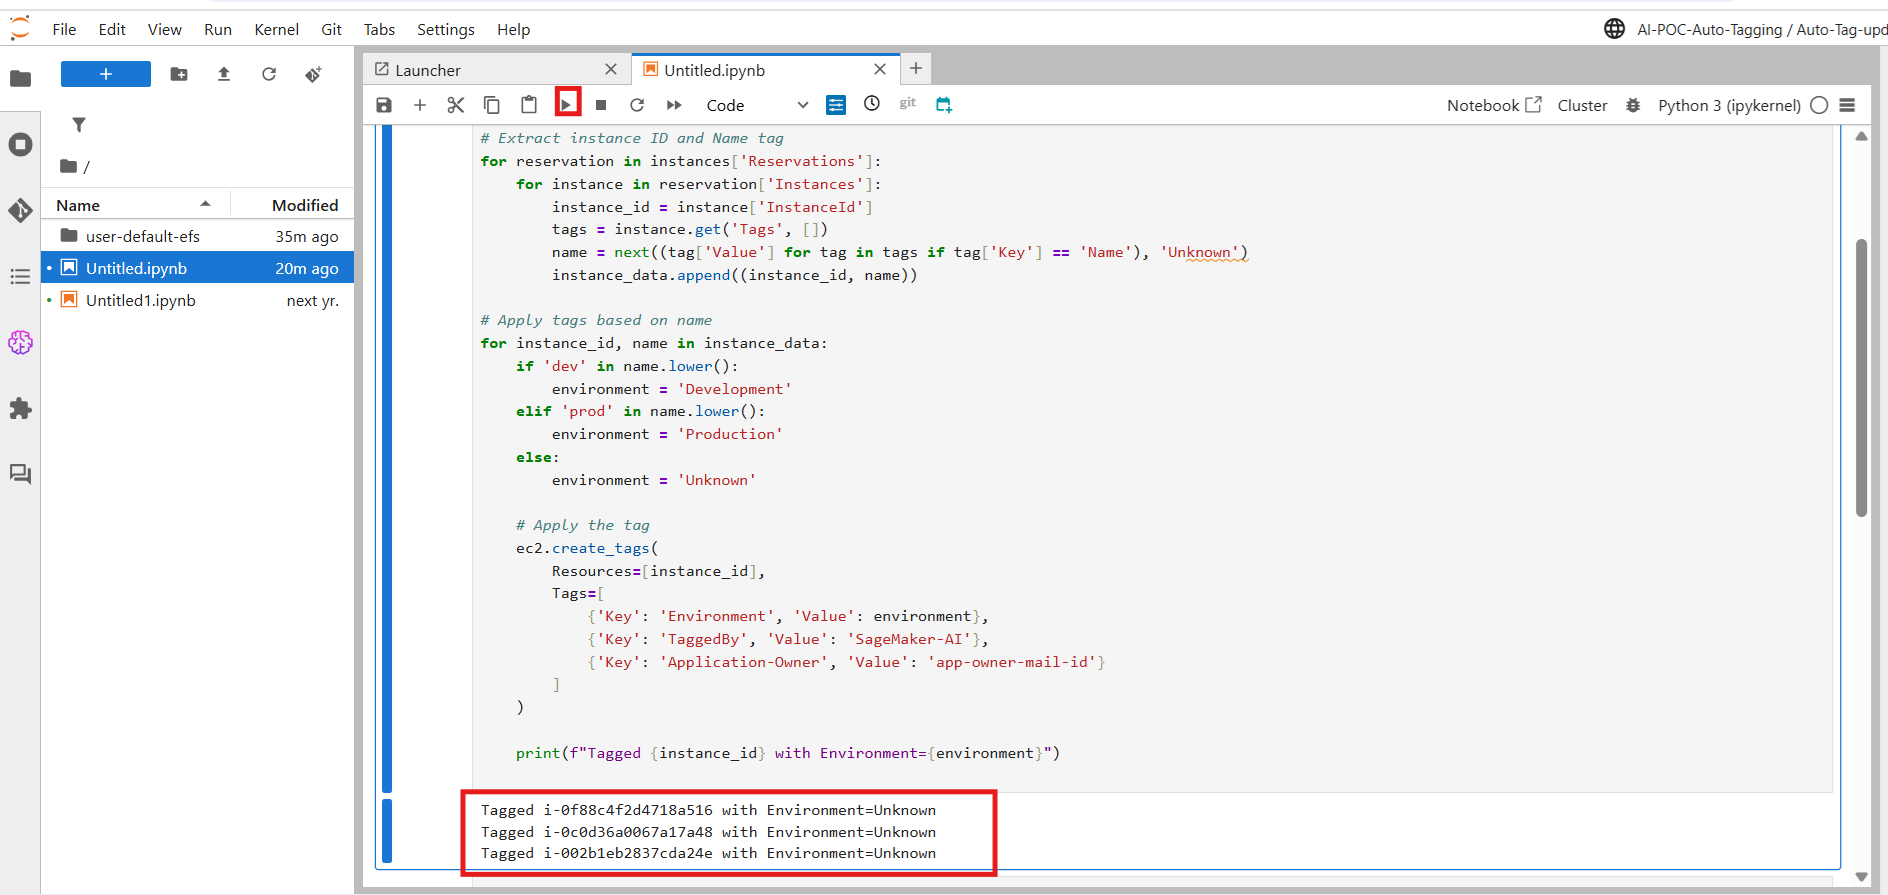Restart kernel and run all cells

pyautogui.click(x=674, y=105)
